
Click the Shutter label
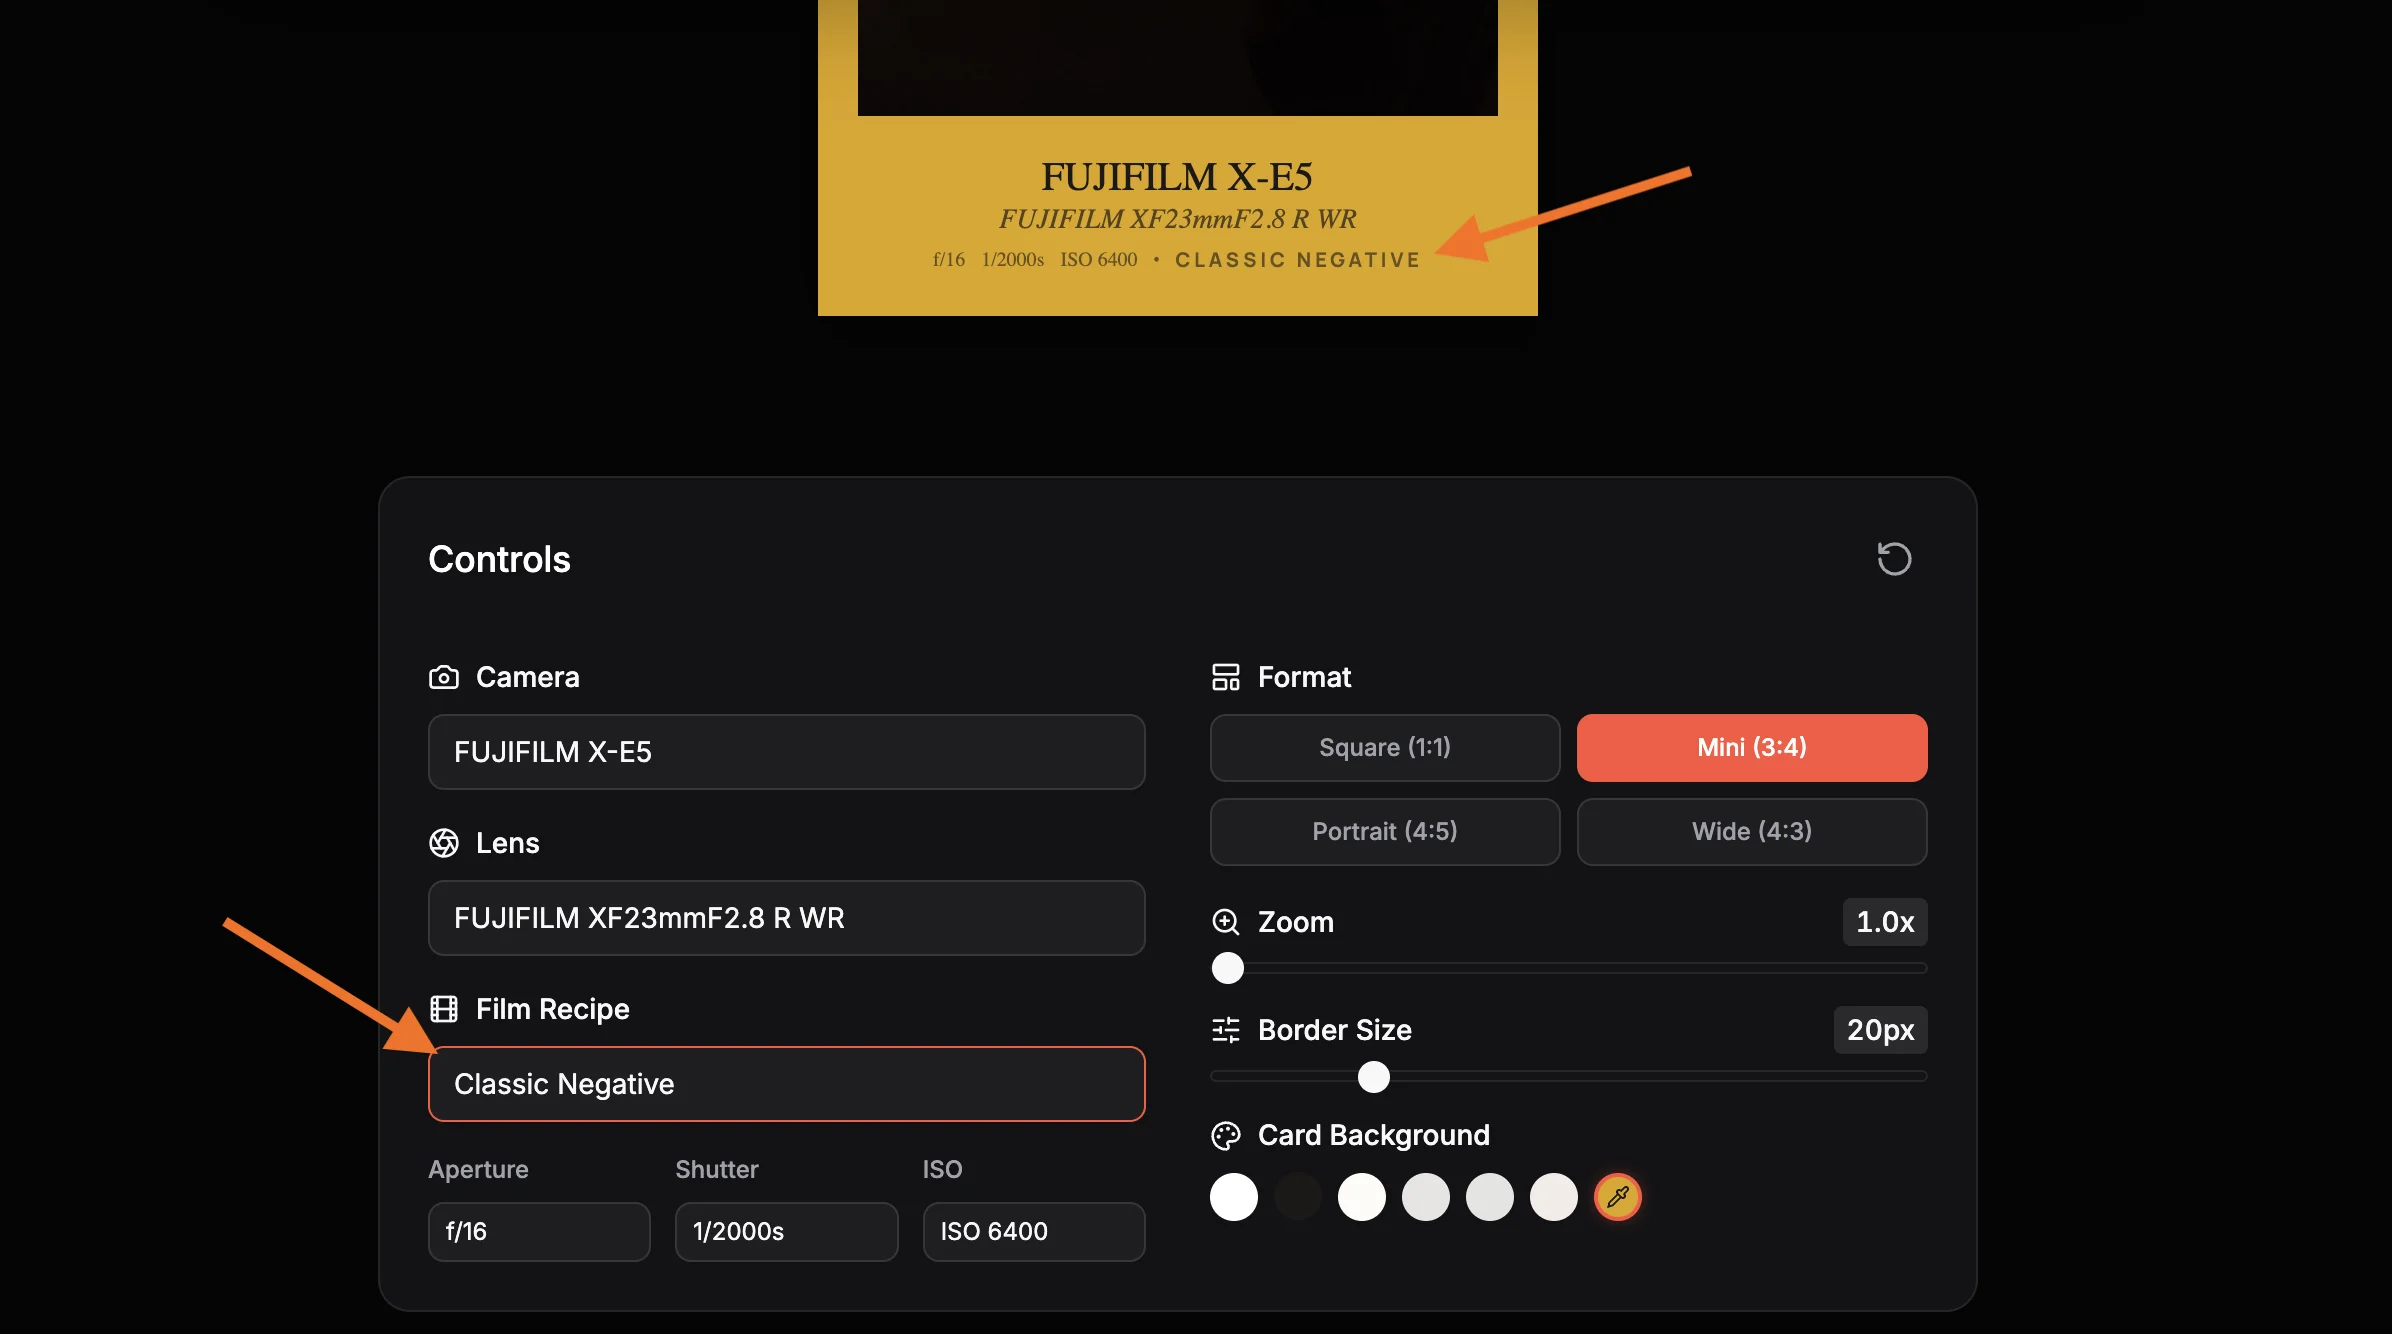coord(717,1169)
